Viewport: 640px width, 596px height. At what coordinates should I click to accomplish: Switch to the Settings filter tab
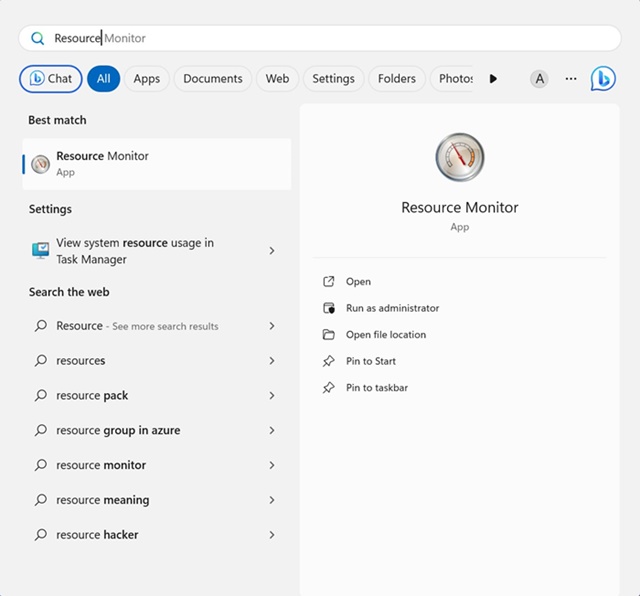click(333, 79)
